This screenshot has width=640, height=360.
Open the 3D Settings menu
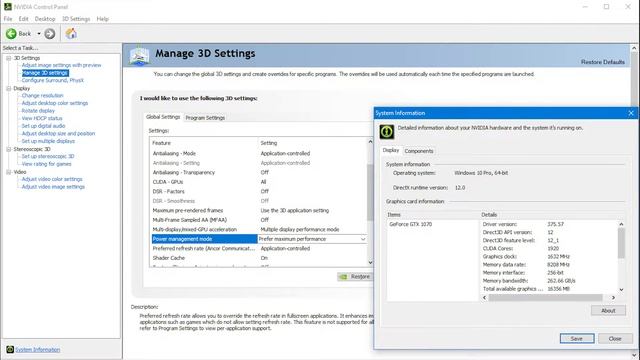pyautogui.click(x=76, y=19)
